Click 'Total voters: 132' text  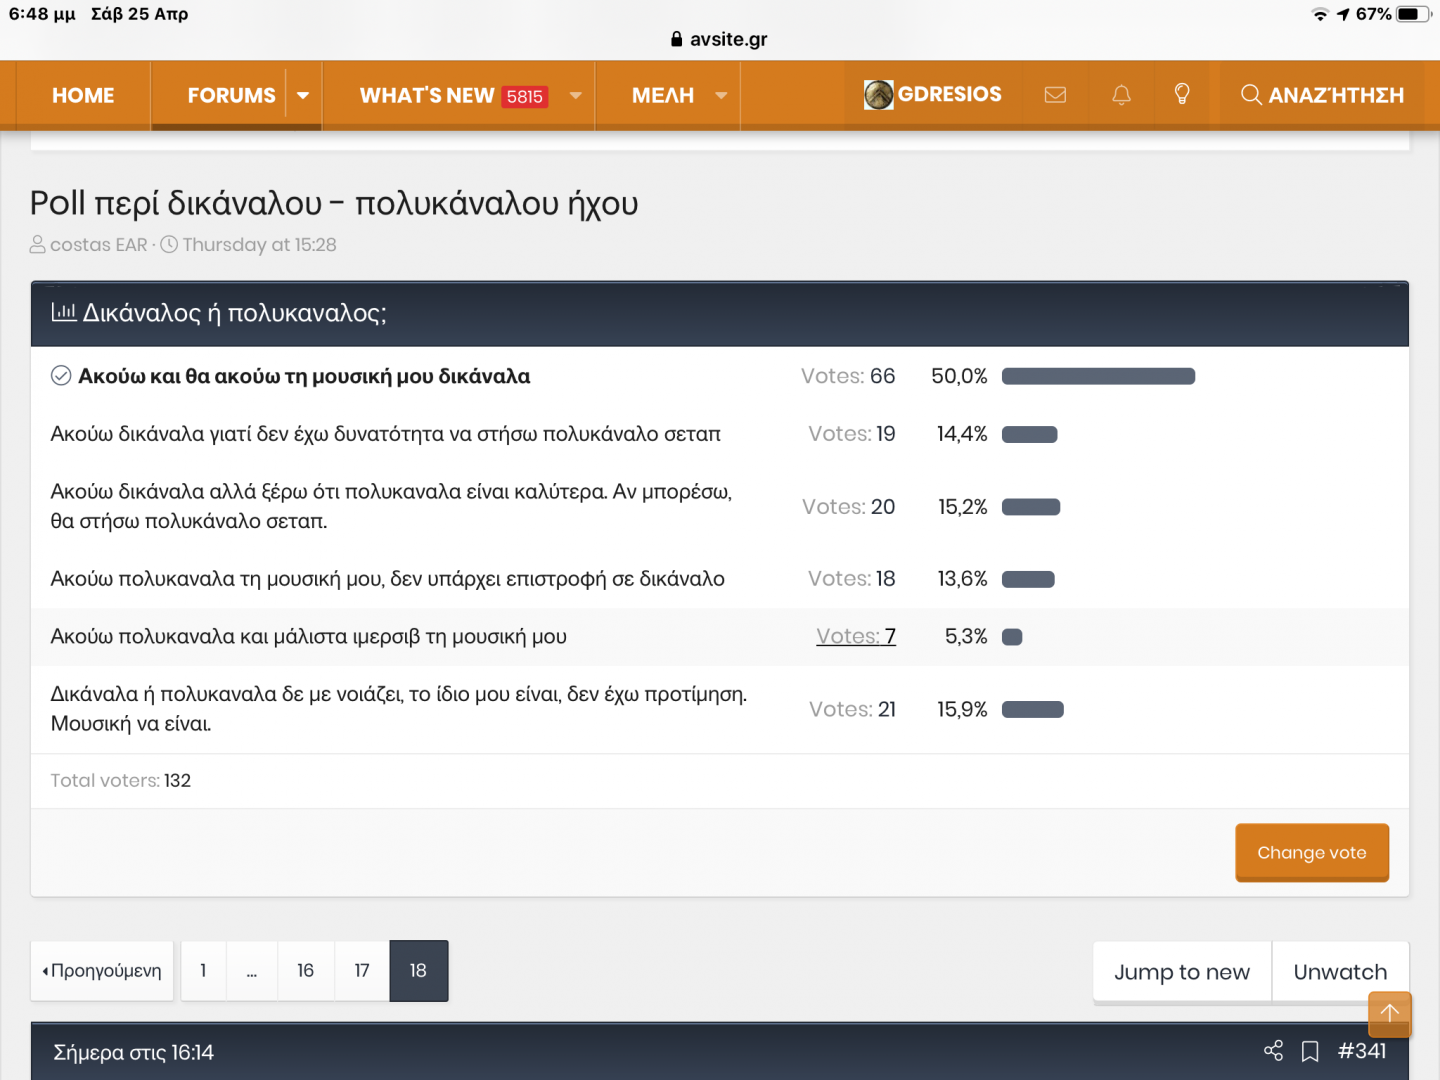point(121,781)
